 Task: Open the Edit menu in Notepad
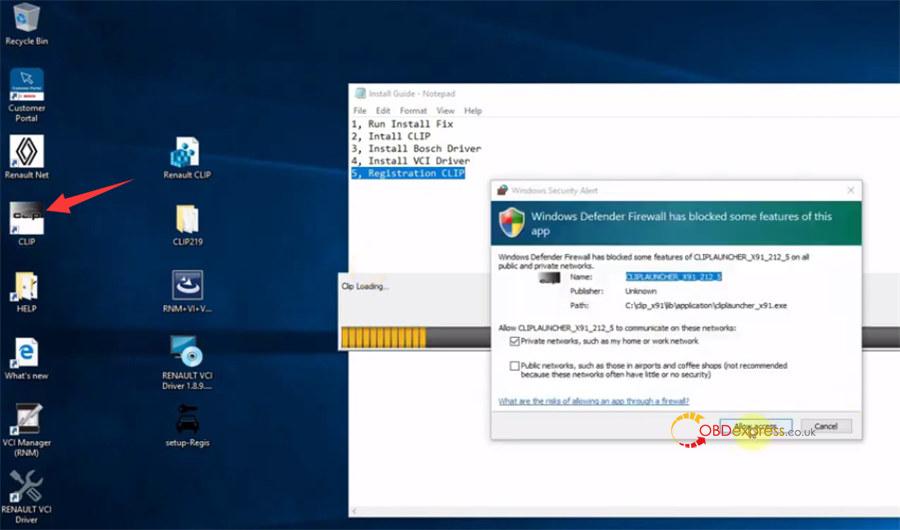(x=383, y=110)
